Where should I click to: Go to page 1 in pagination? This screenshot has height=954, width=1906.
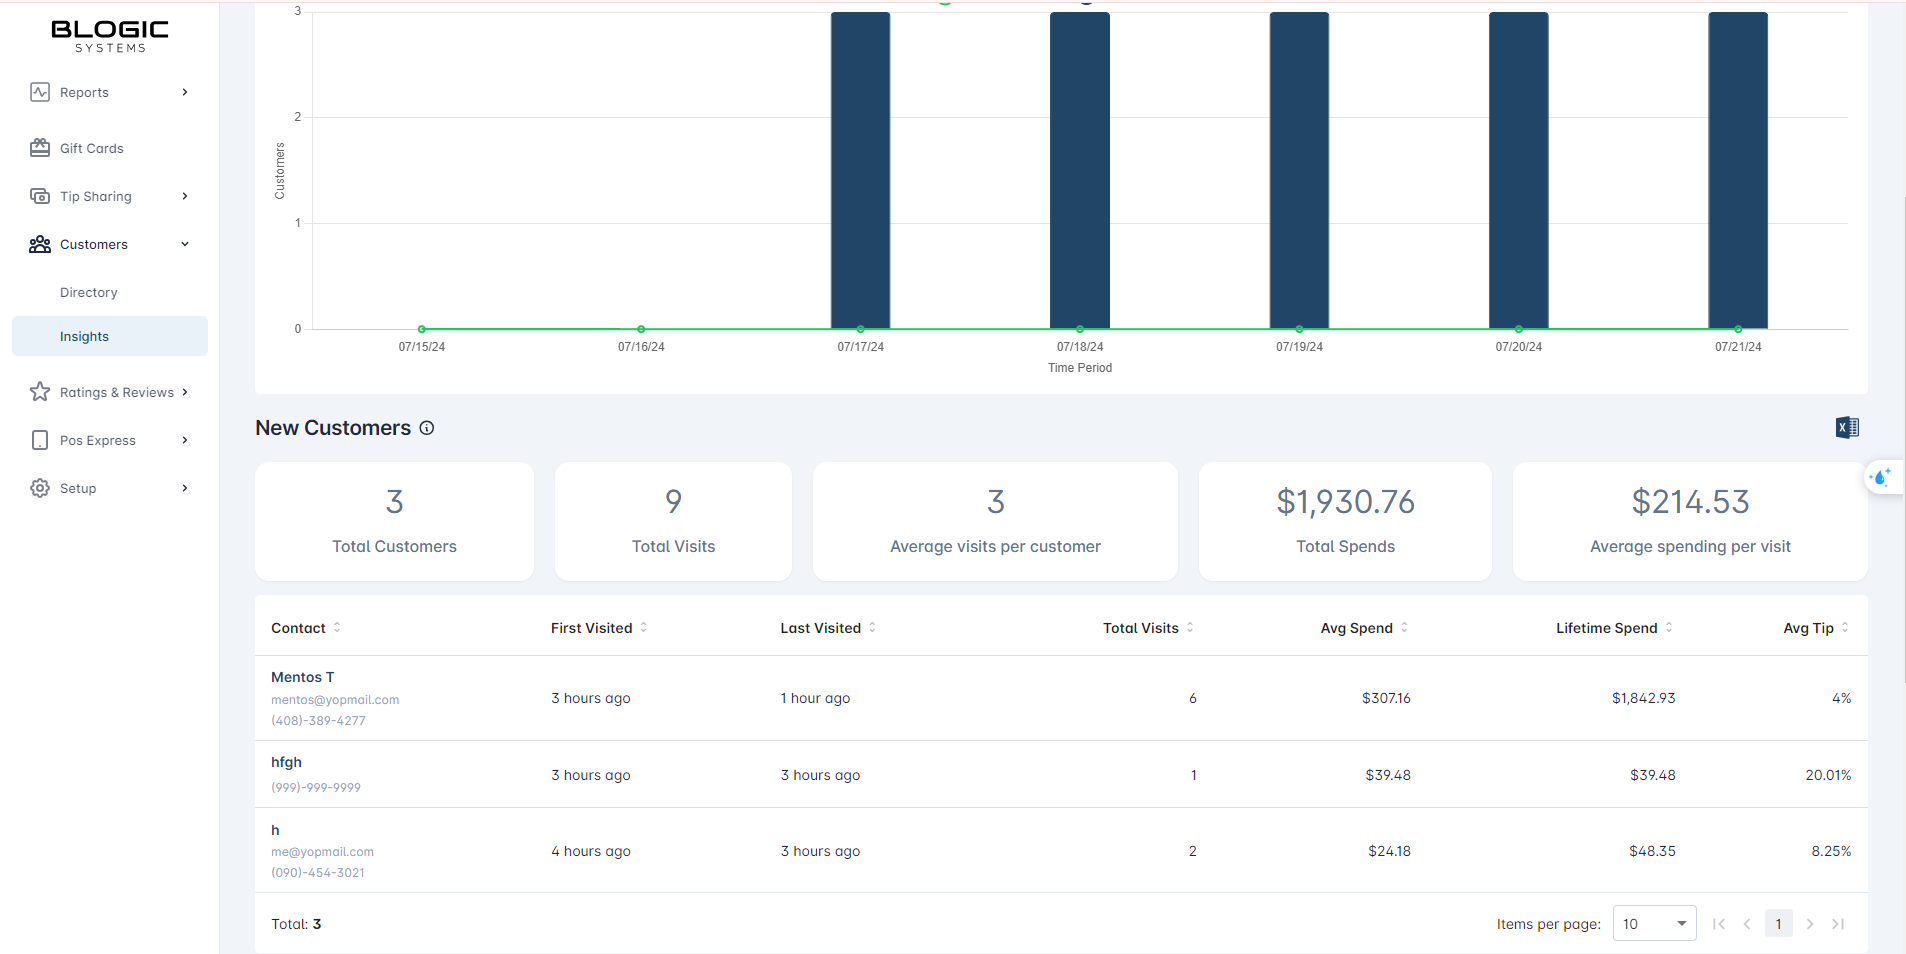tap(1778, 924)
